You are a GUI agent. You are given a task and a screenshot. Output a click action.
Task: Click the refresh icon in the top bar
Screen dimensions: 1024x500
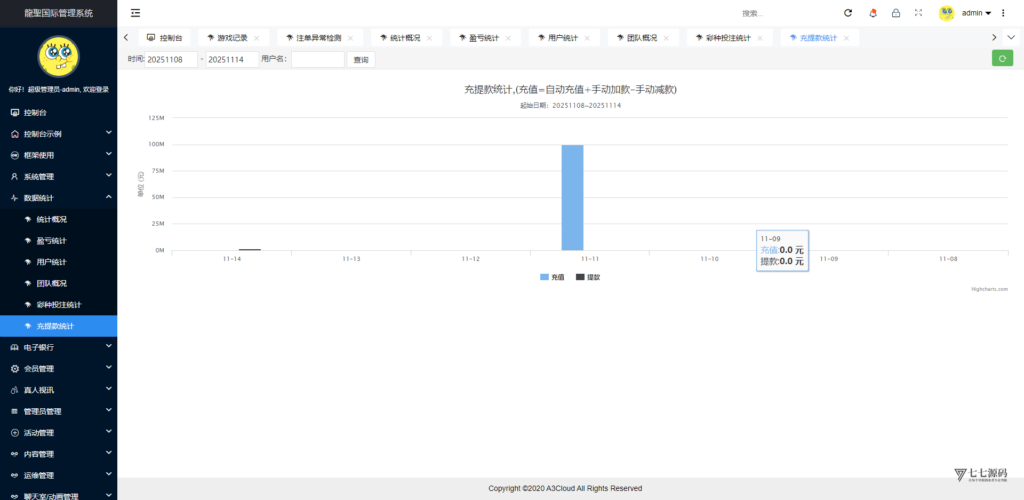pyautogui.click(x=848, y=13)
